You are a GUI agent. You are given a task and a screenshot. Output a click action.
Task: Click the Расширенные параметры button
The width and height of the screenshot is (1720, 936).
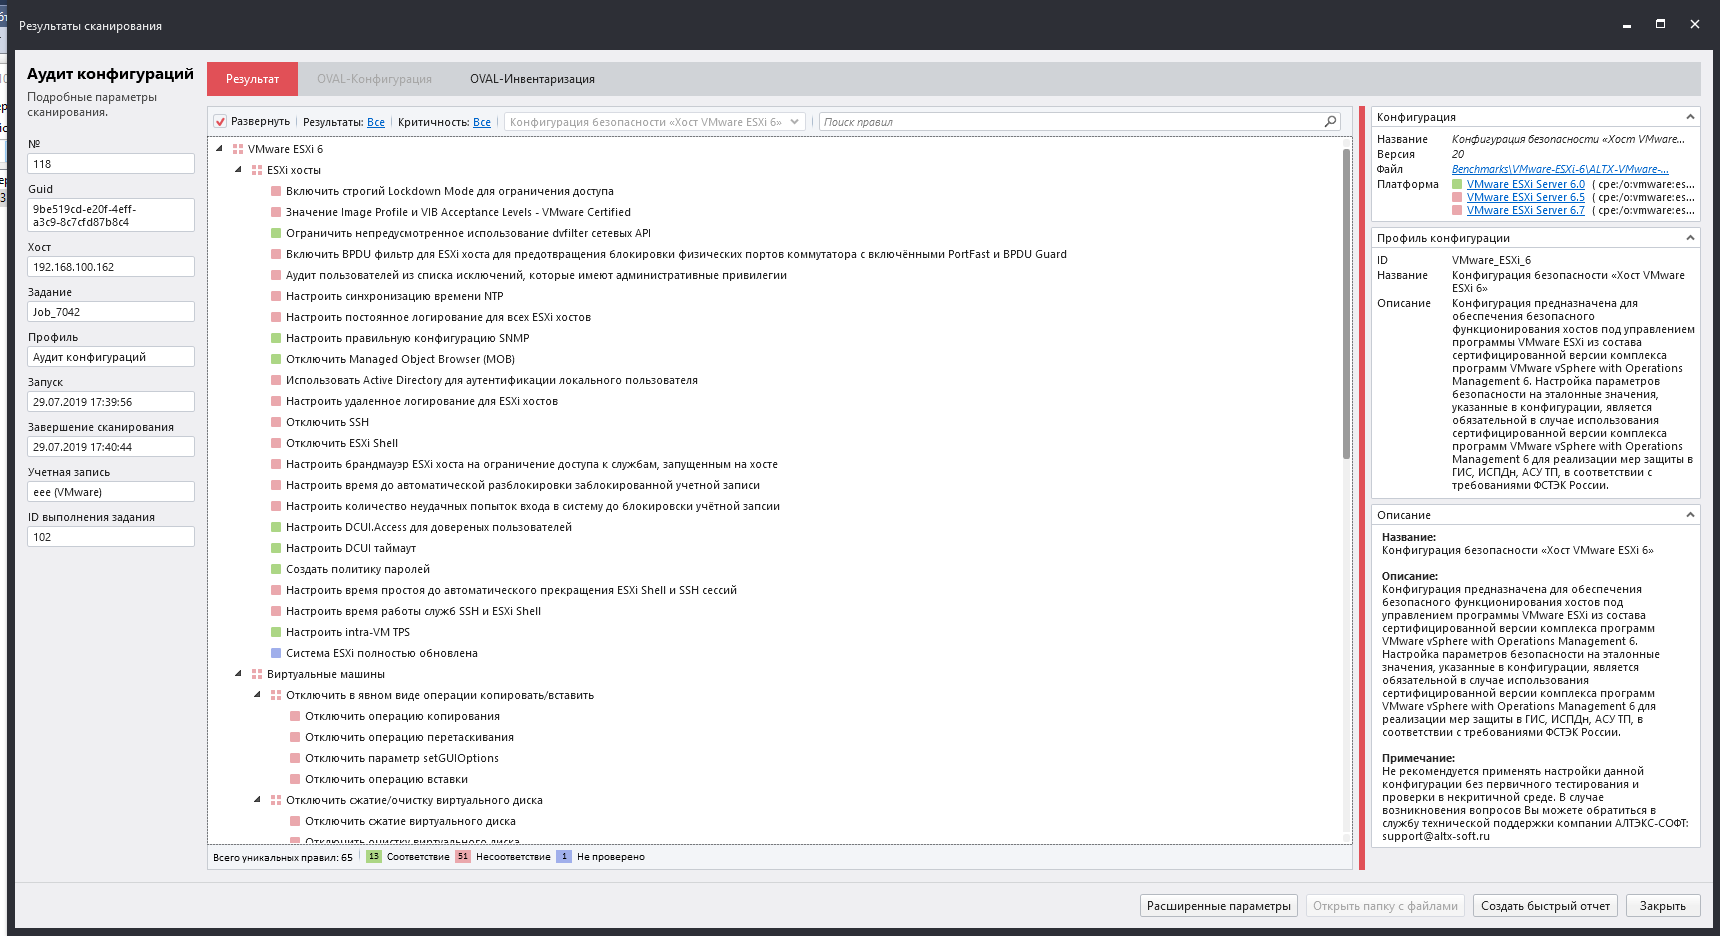pyautogui.click(x=1219, y=906)
